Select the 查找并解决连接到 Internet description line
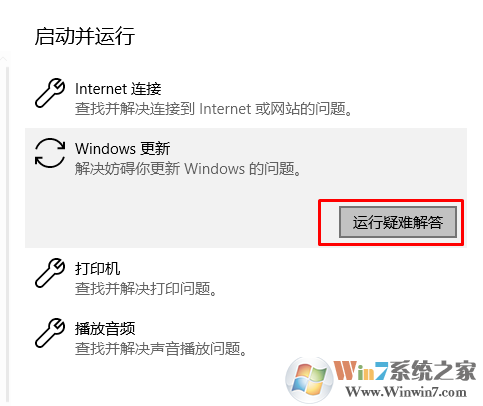 coord(213,109)
